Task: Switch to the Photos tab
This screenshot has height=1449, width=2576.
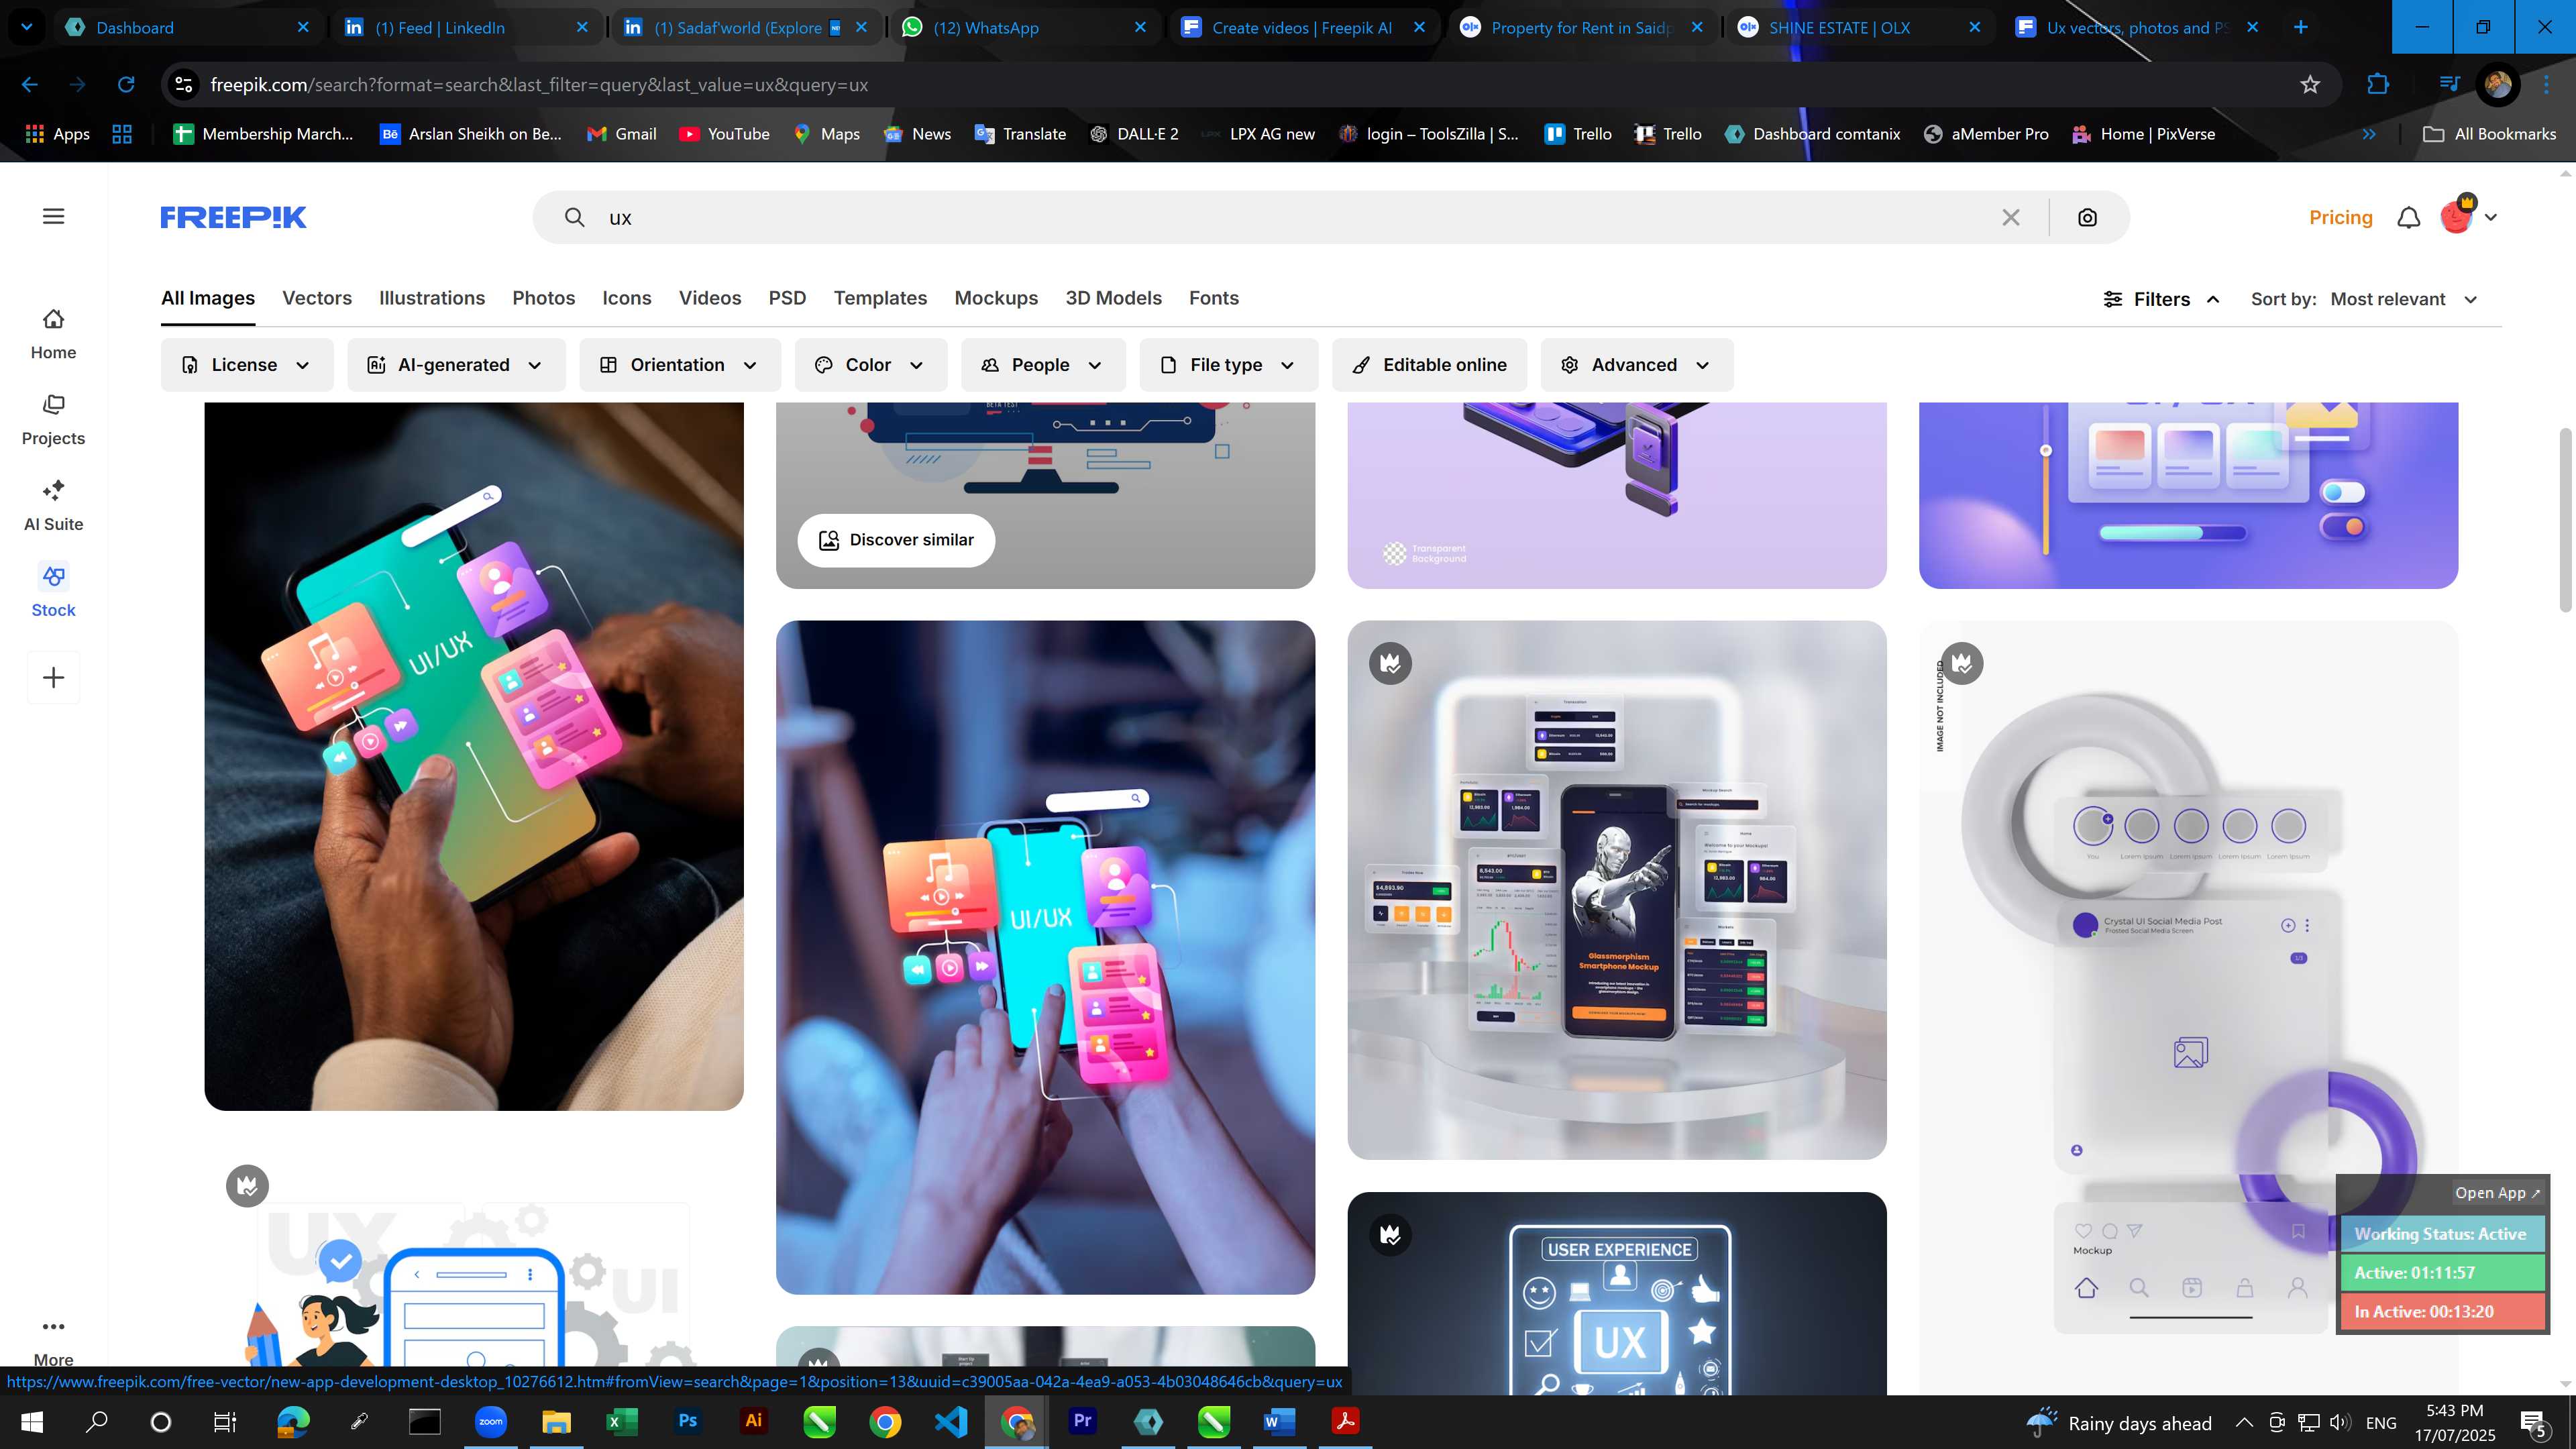Action: [x=544, y=298]
